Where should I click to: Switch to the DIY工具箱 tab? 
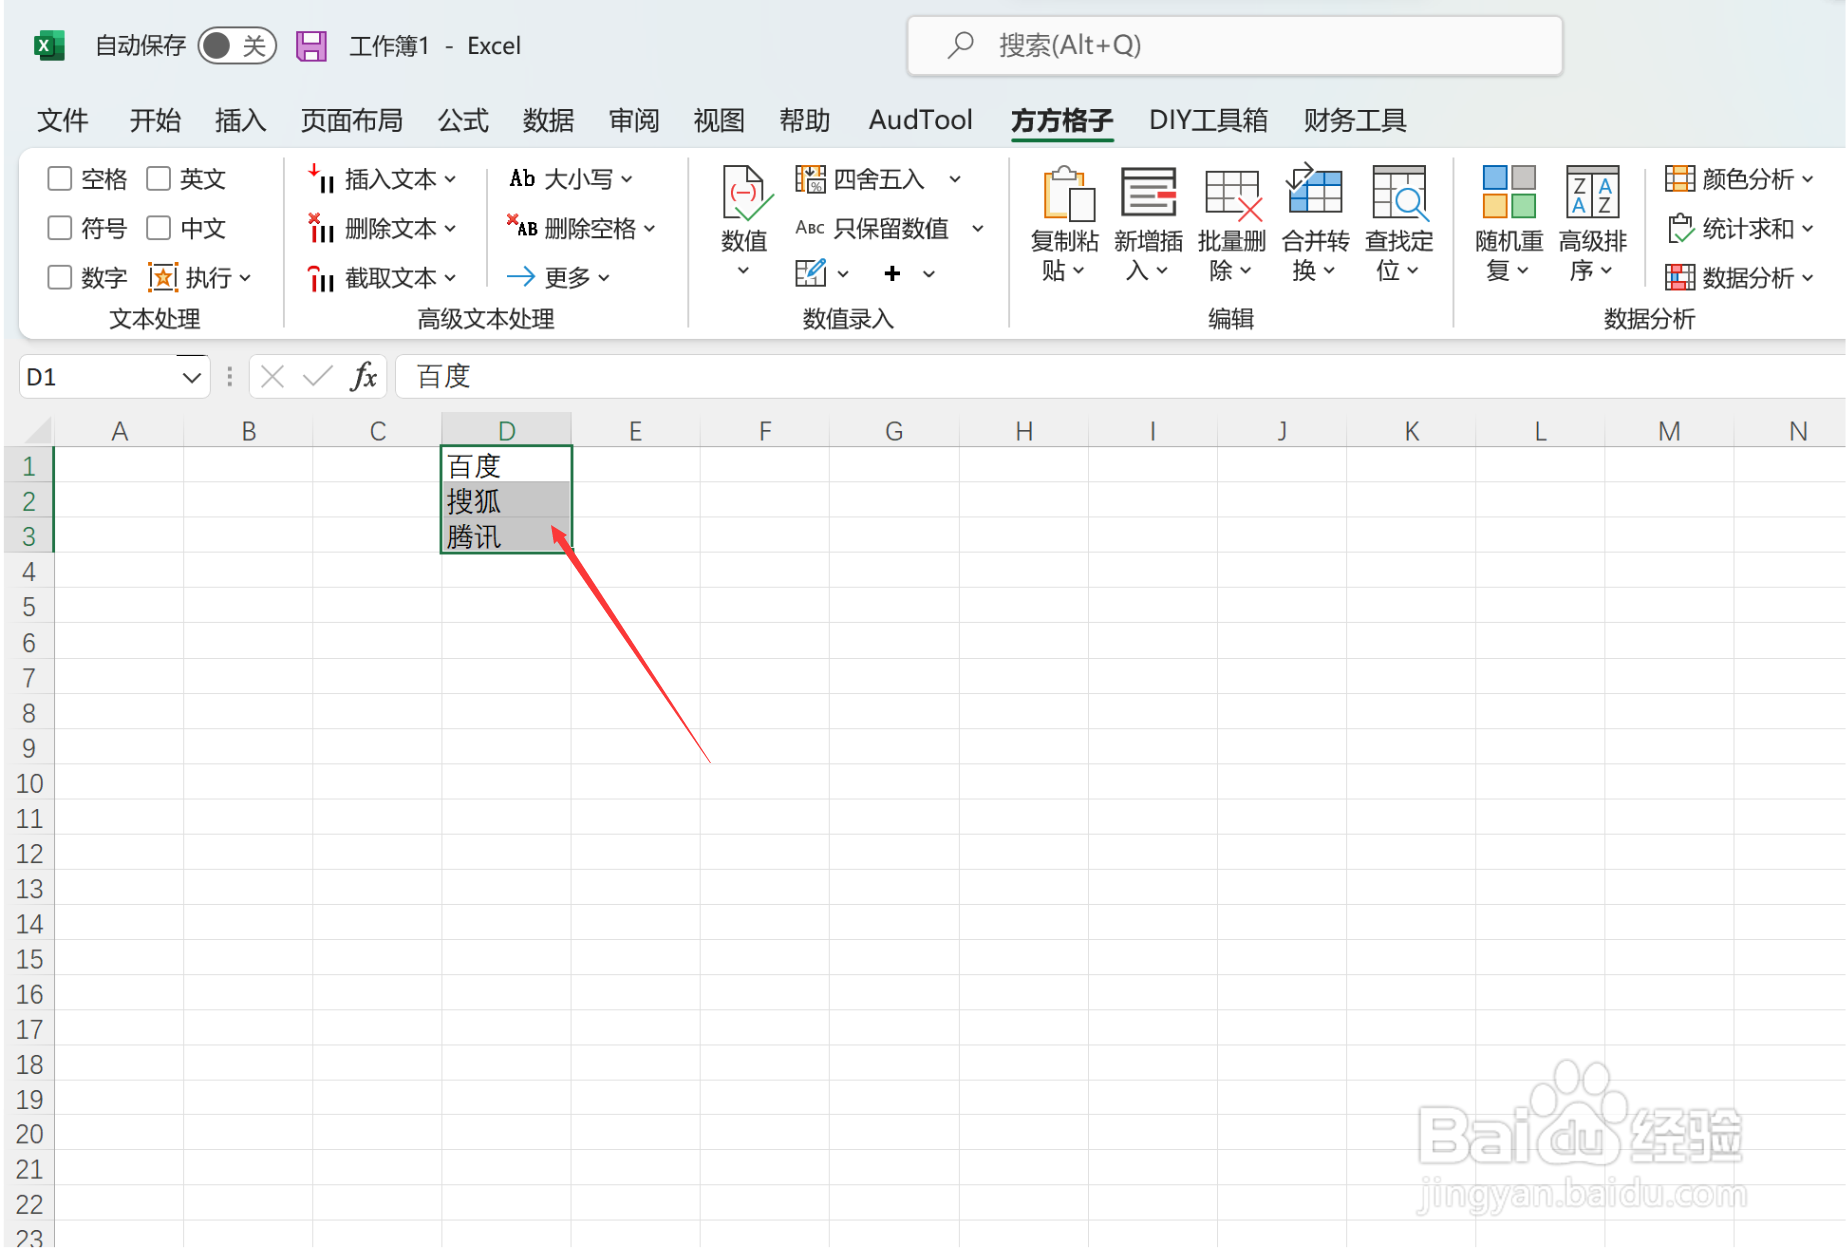pos(1208,121)
